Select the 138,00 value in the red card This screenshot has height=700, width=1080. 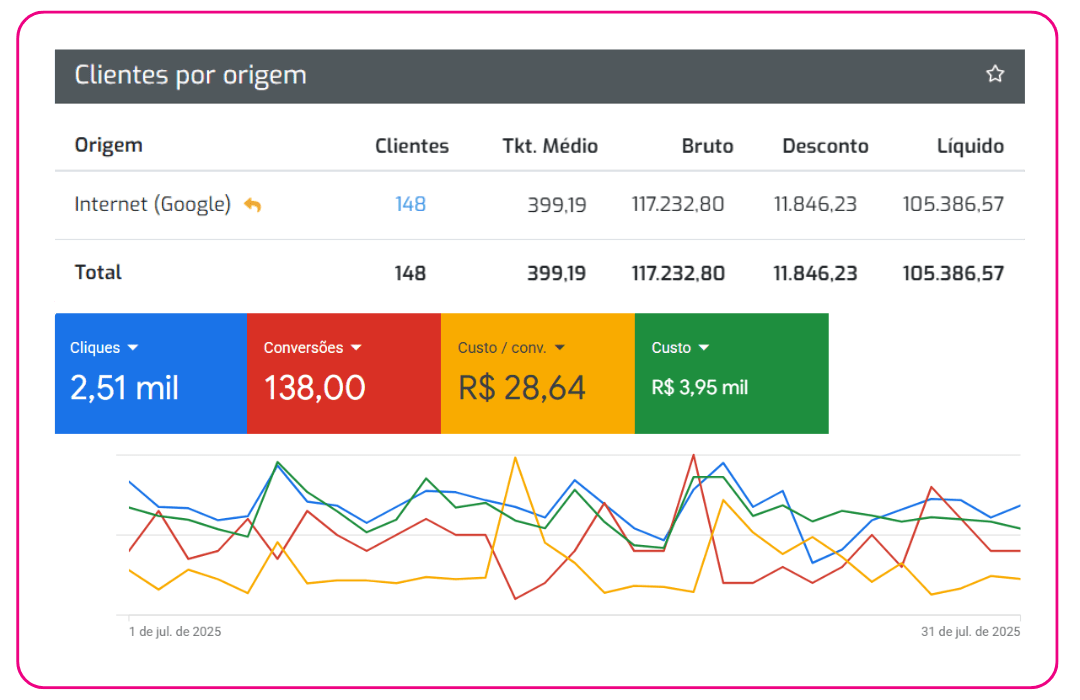pyautogui.click(x=315, y=387)
